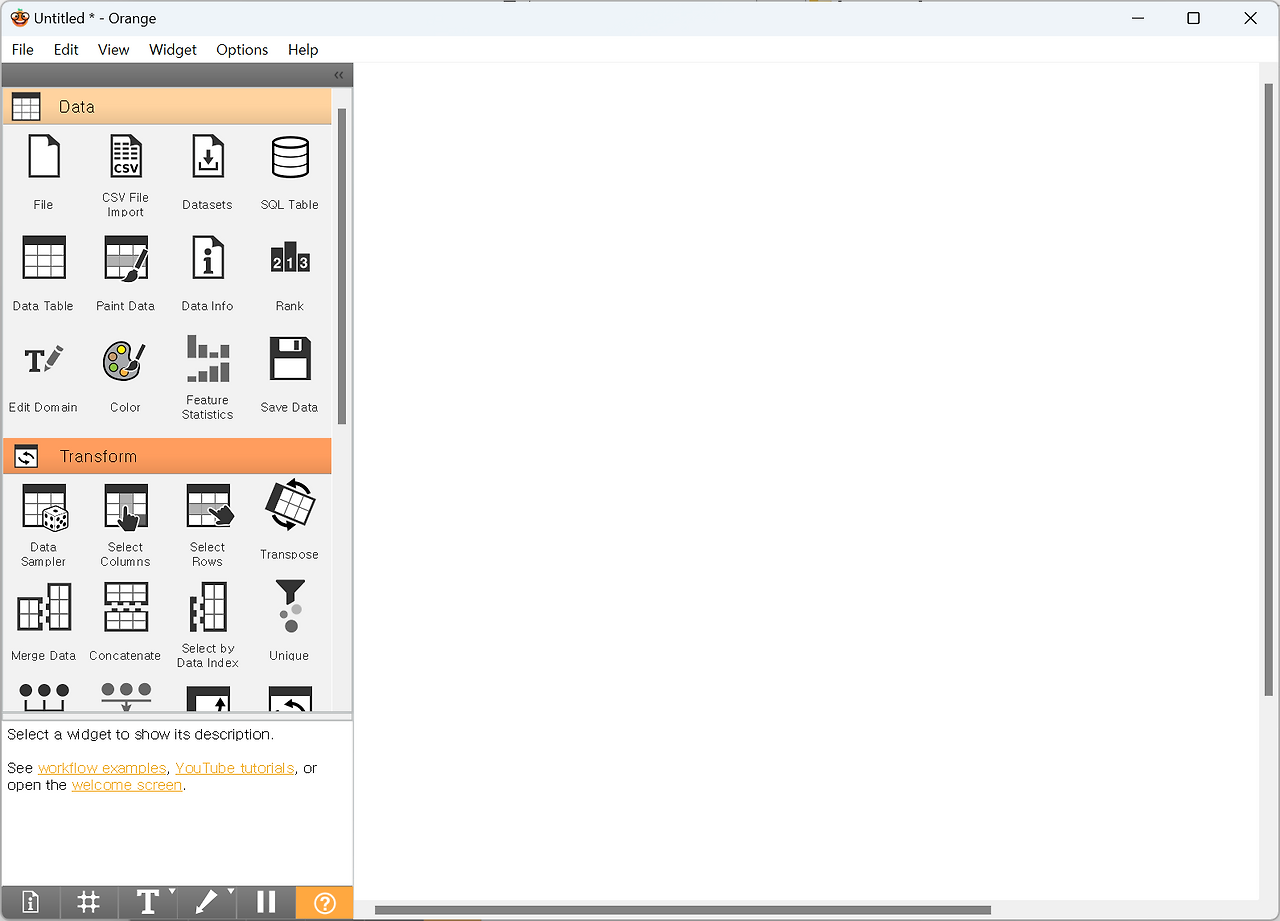Open the Options menu
This screenshot has height=921, width=1280.
tap(242, 50)
